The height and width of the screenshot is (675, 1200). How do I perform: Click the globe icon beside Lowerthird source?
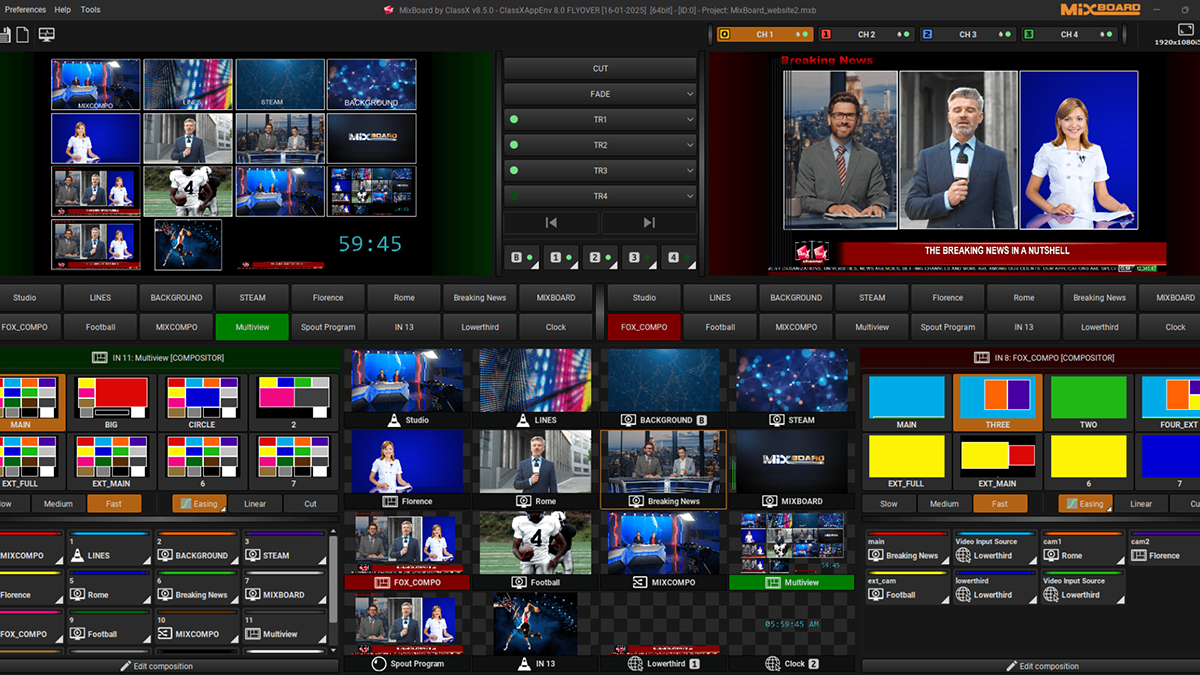coord(634,663)
